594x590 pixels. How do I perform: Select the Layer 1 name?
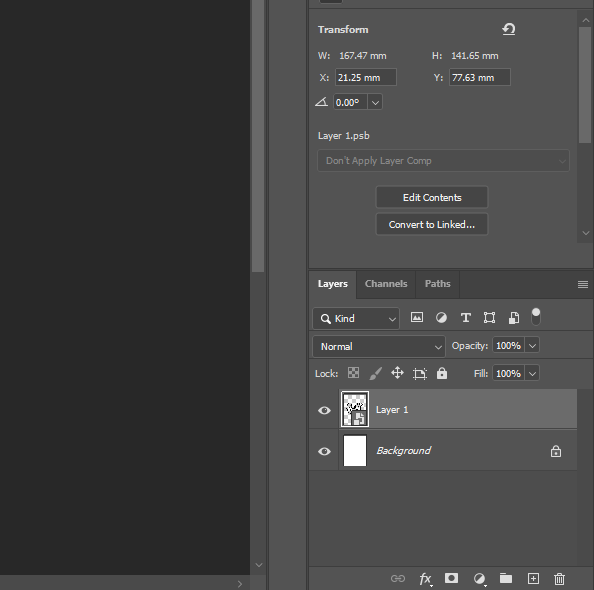pyautogui.click(x=392, y=410)
